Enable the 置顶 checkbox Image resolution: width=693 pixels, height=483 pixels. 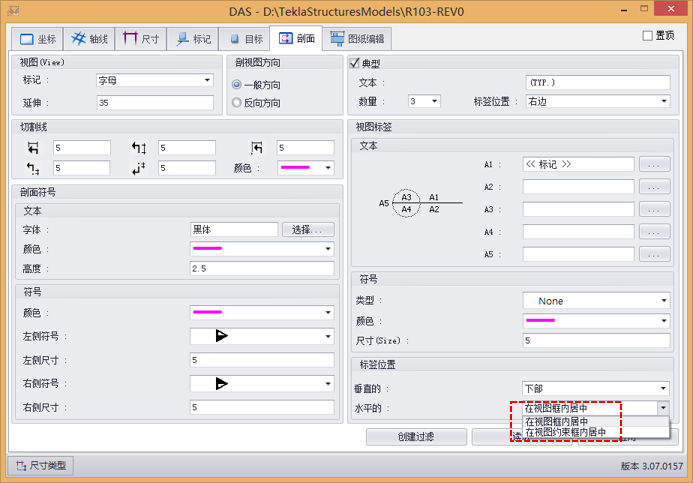647,36
